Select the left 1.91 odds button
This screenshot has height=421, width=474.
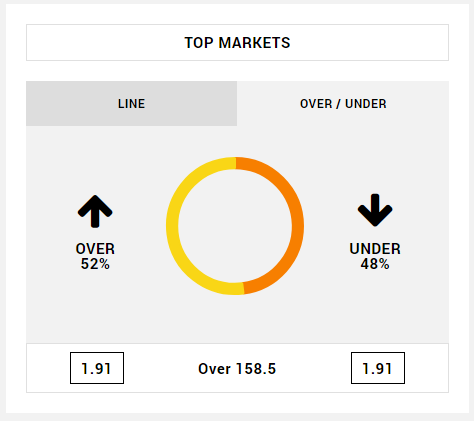point(97,368)
